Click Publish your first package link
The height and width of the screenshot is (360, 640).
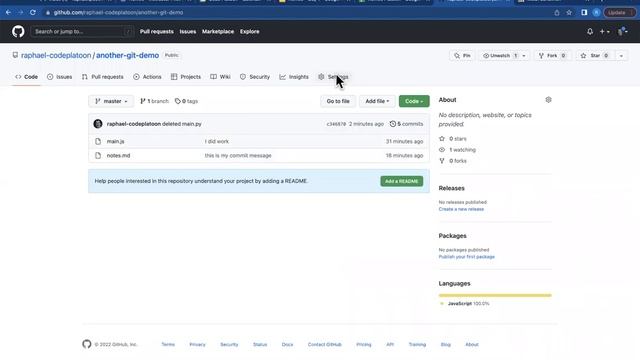point(467,257)
